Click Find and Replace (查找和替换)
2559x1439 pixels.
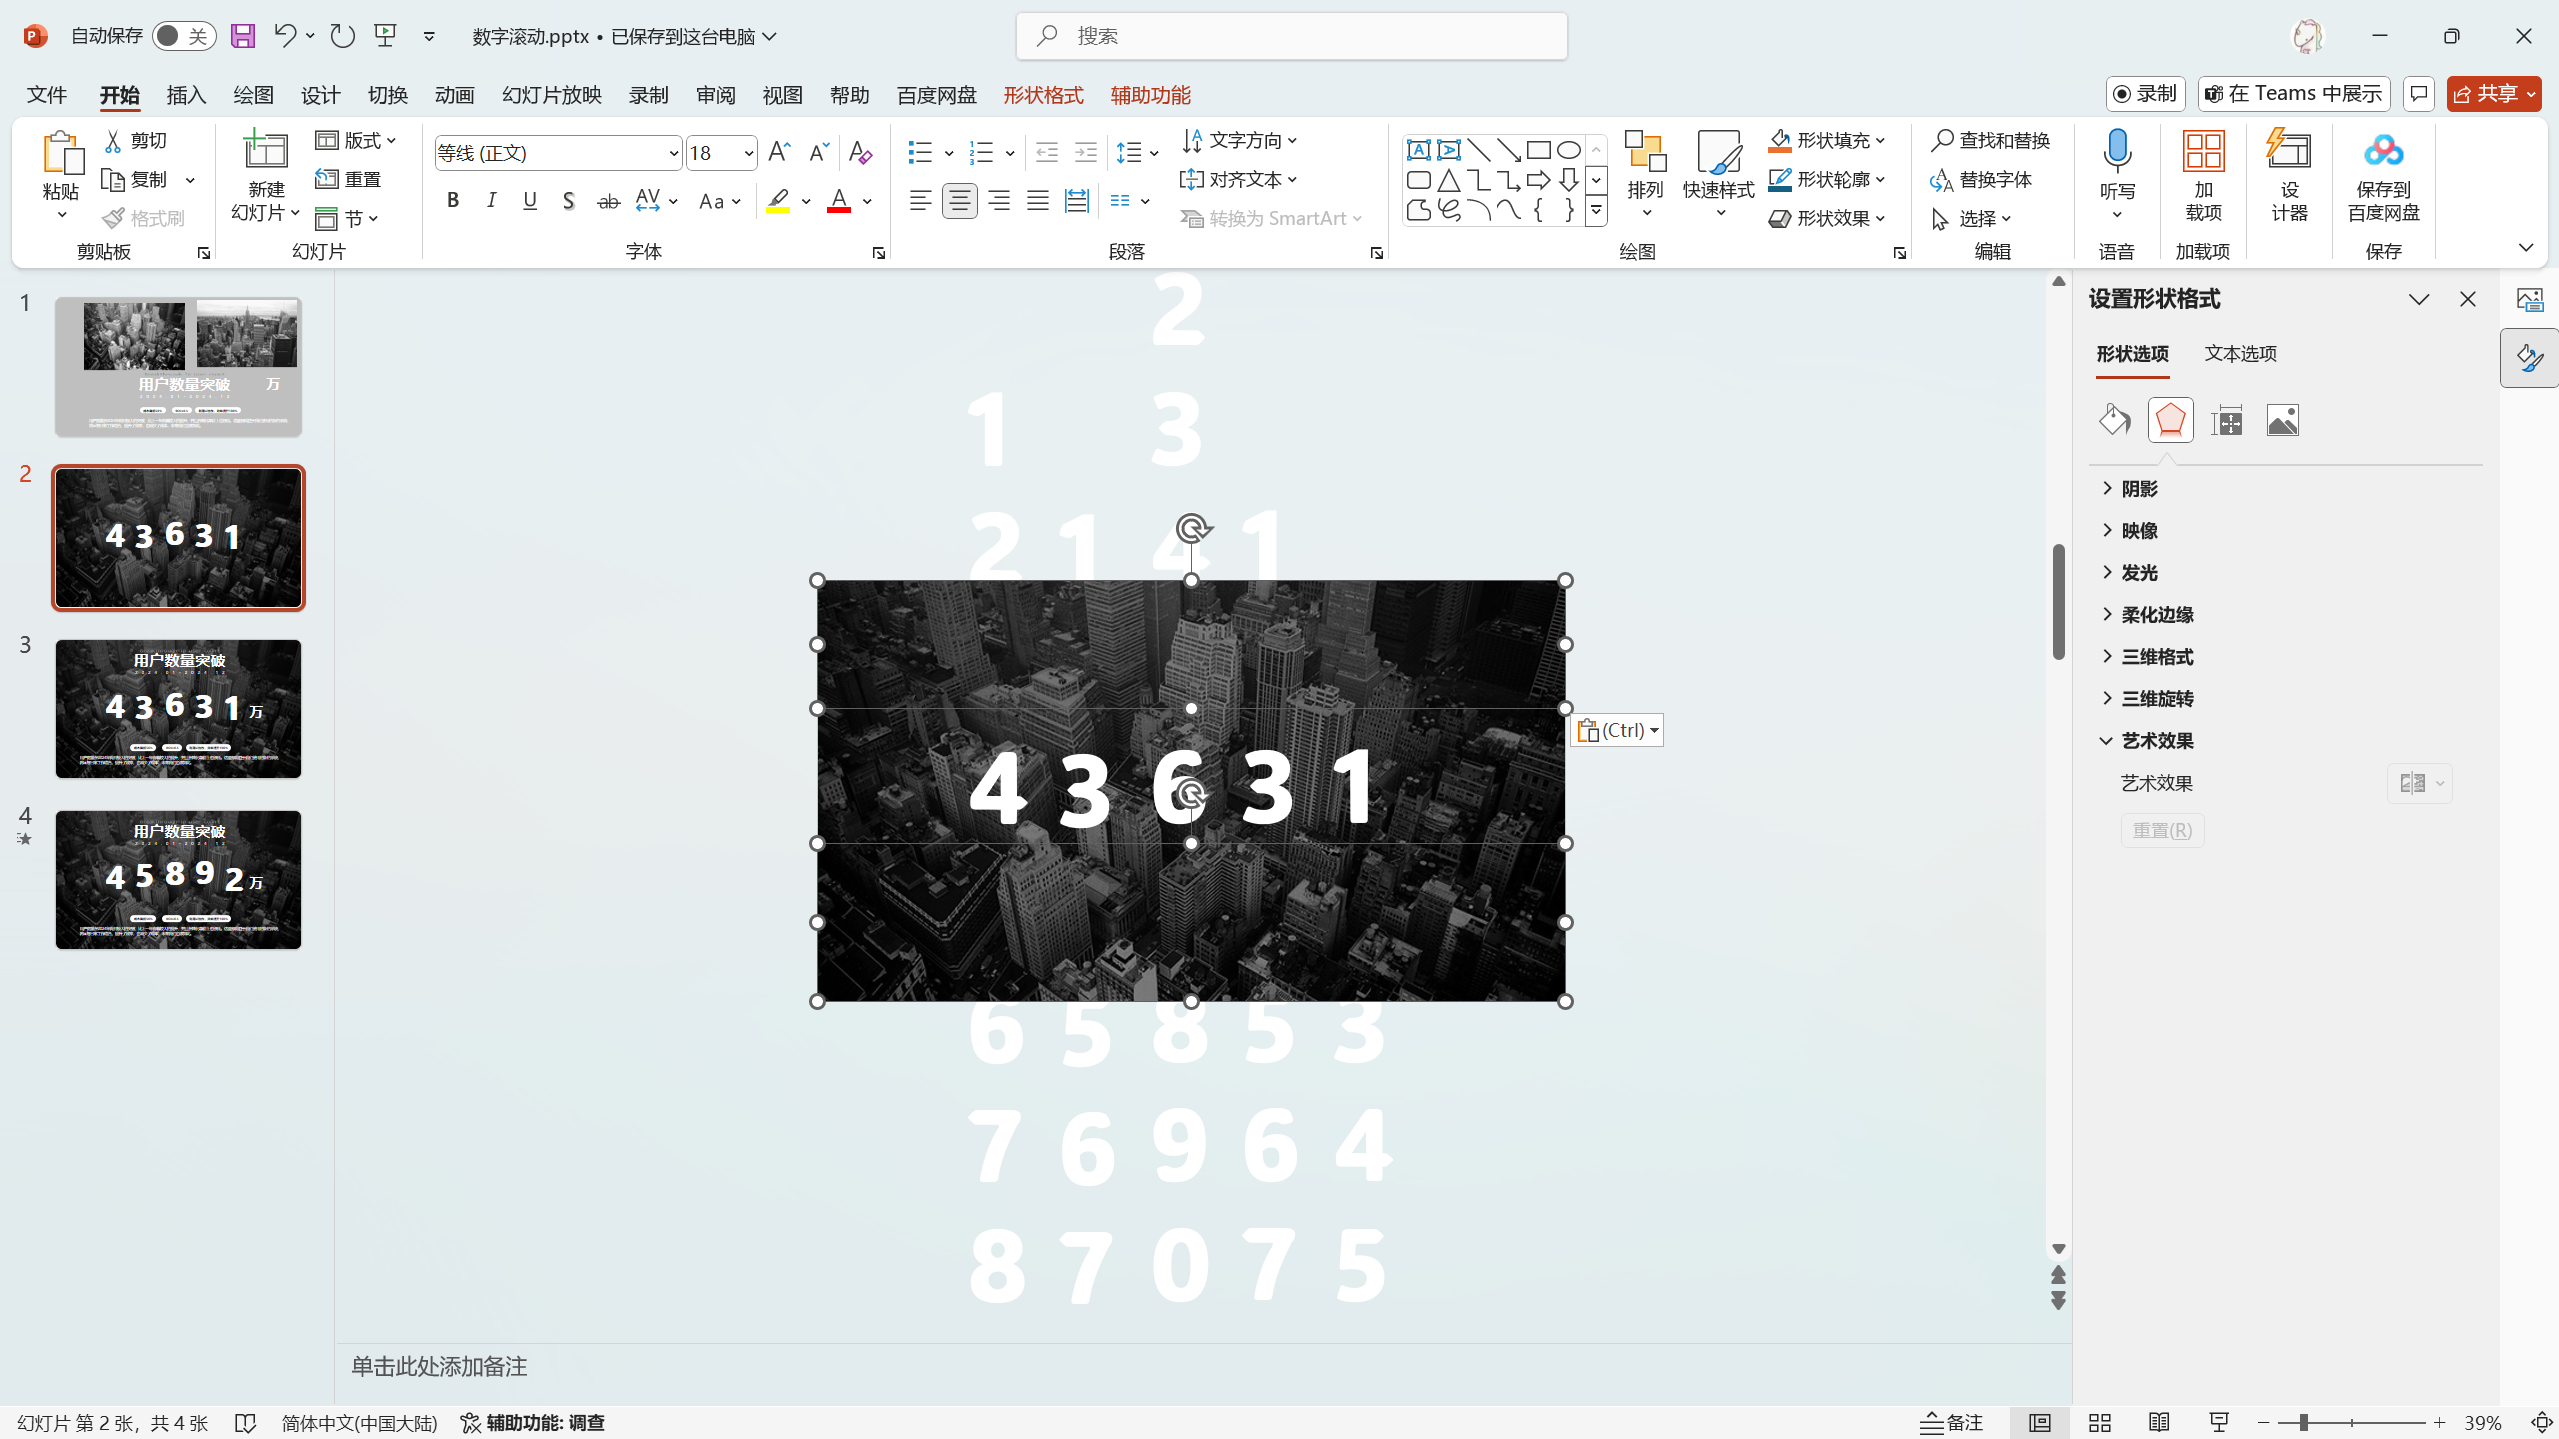click(1991, 140)
